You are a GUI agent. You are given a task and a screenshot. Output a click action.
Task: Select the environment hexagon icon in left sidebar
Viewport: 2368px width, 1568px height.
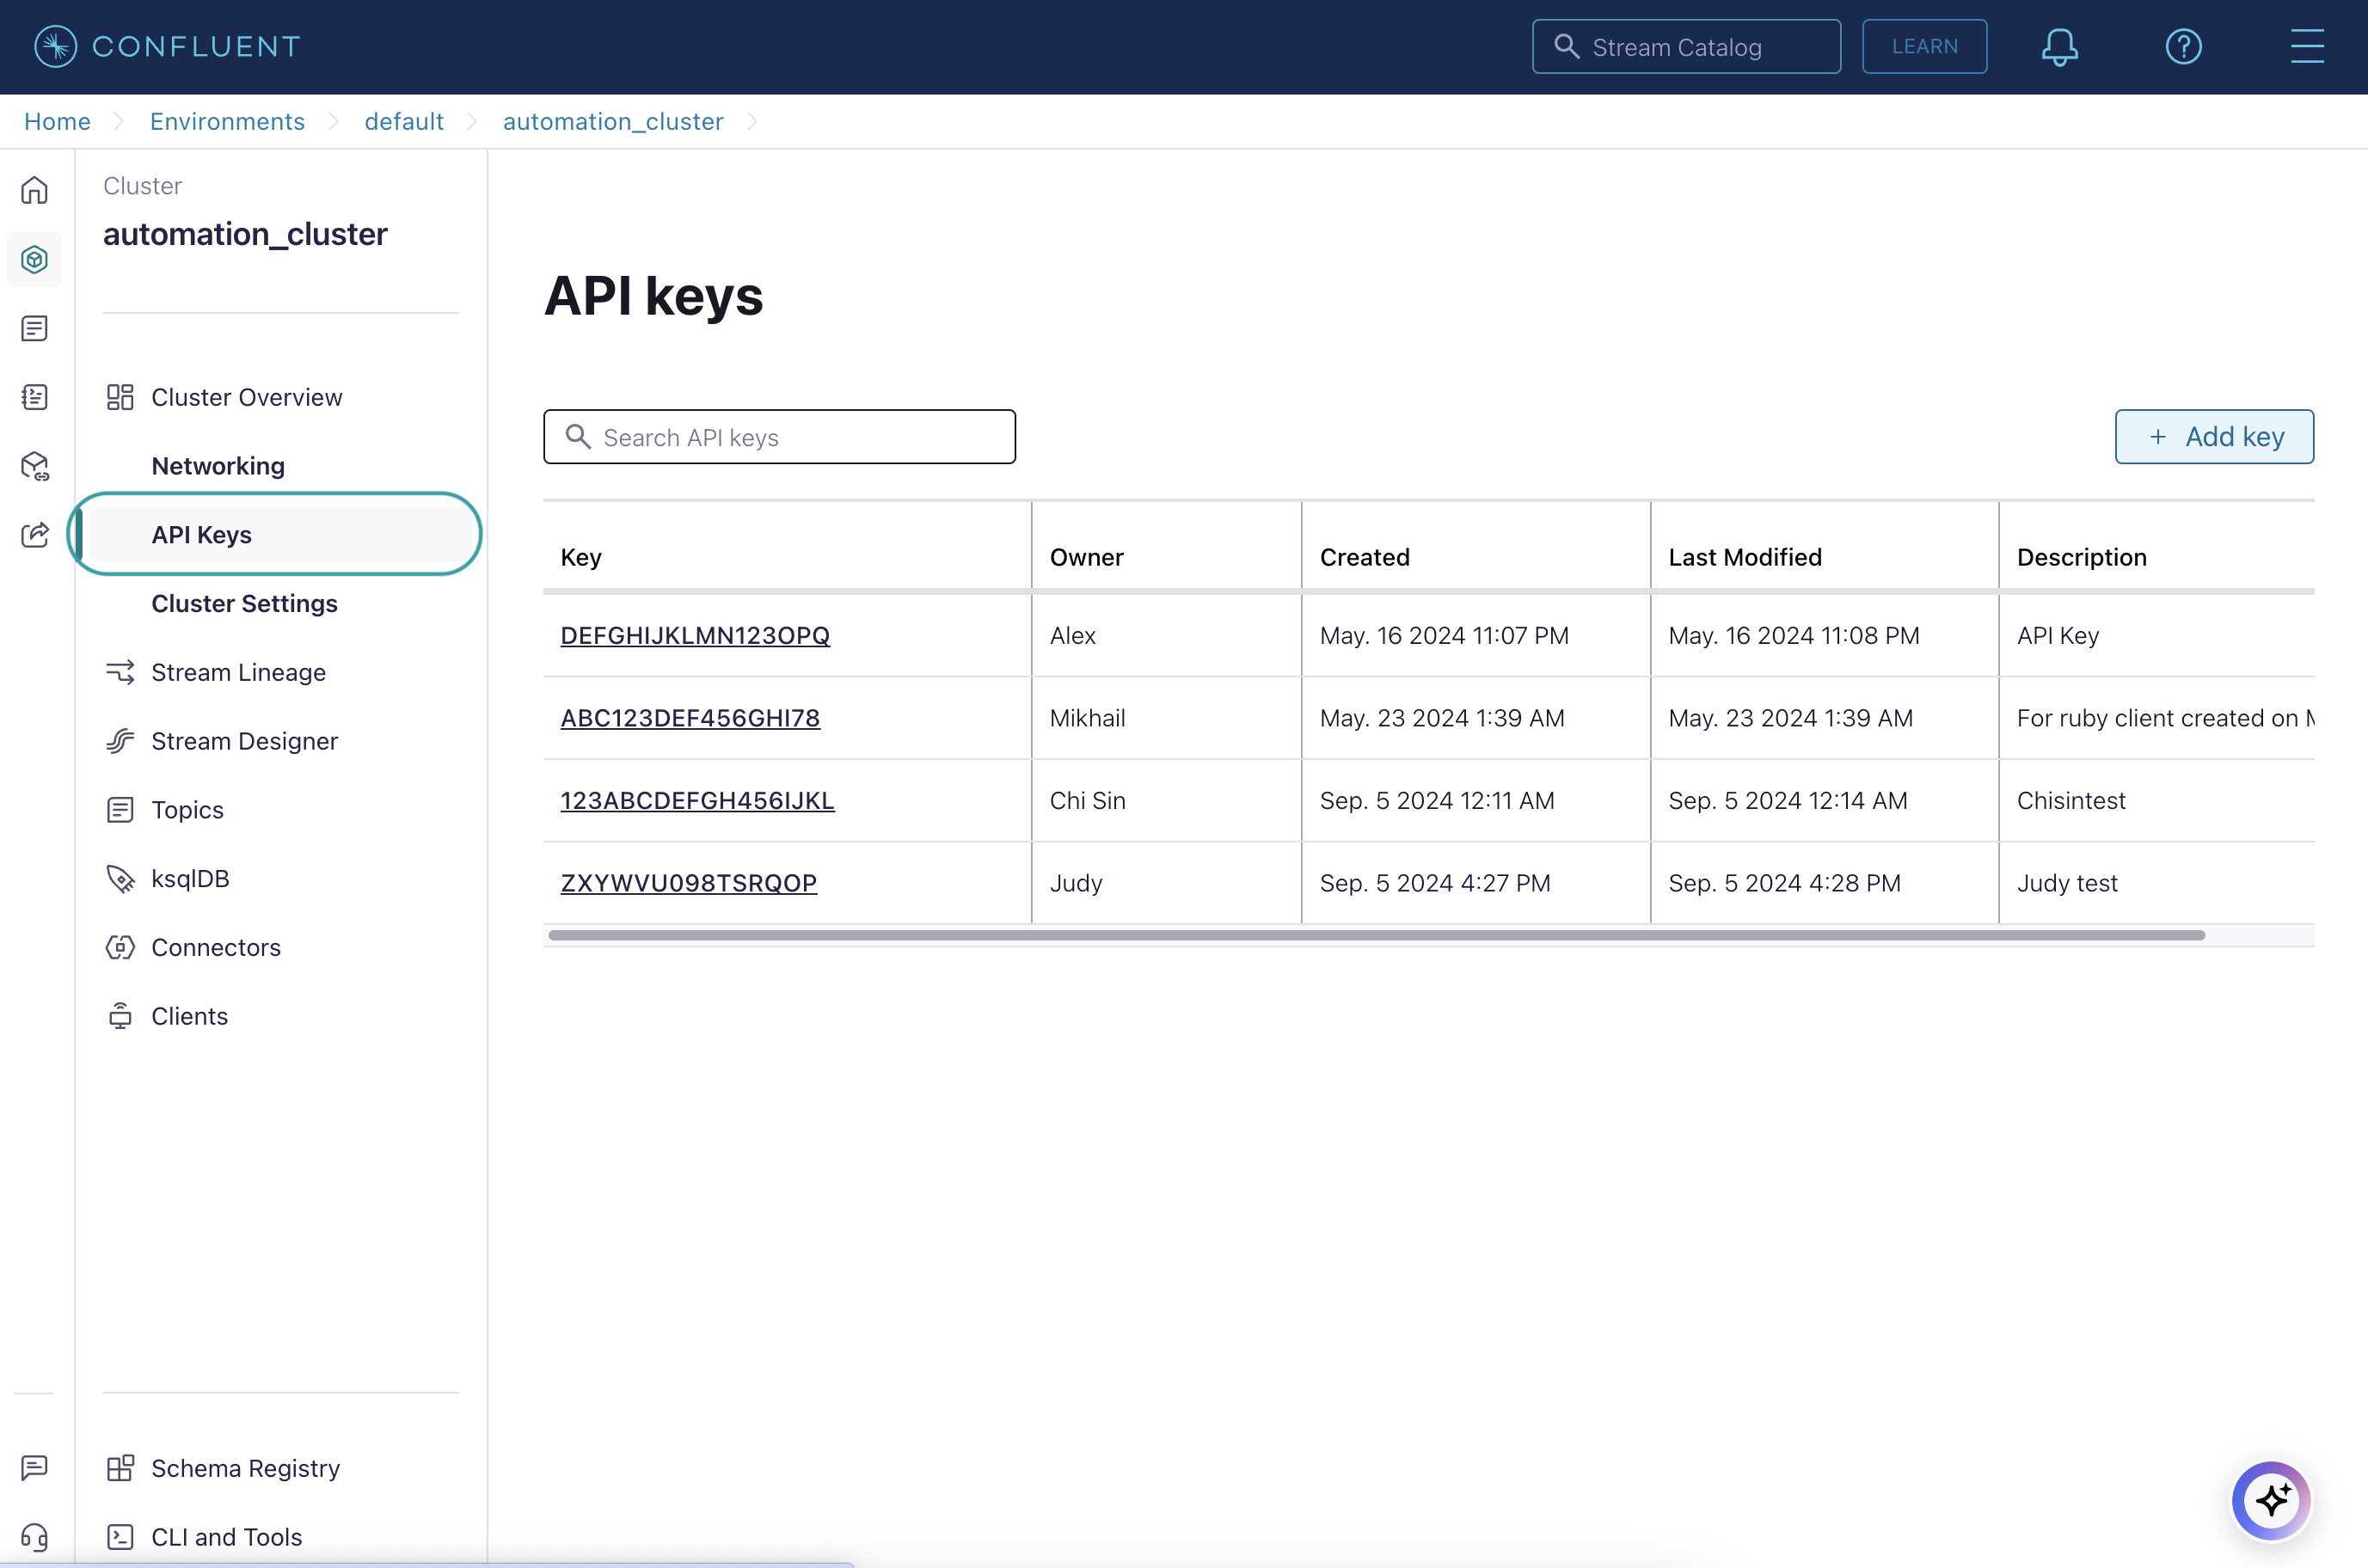[x=35, y=259]
